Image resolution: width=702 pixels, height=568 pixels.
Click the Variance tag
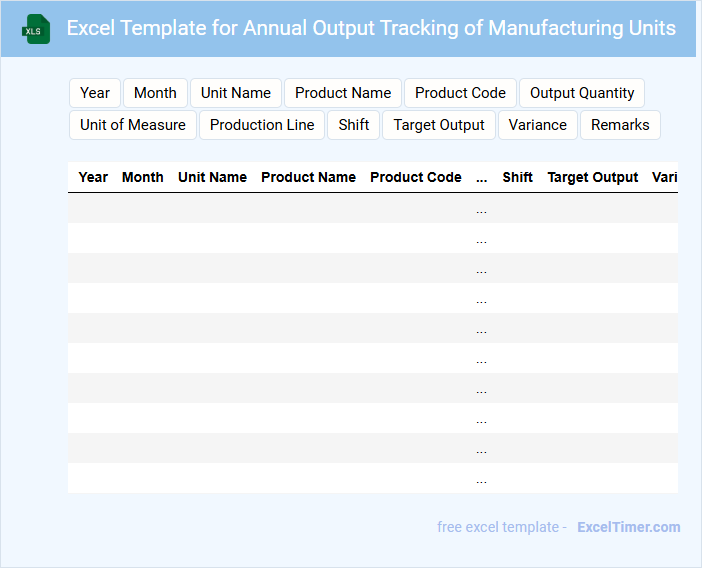(538, 125)
